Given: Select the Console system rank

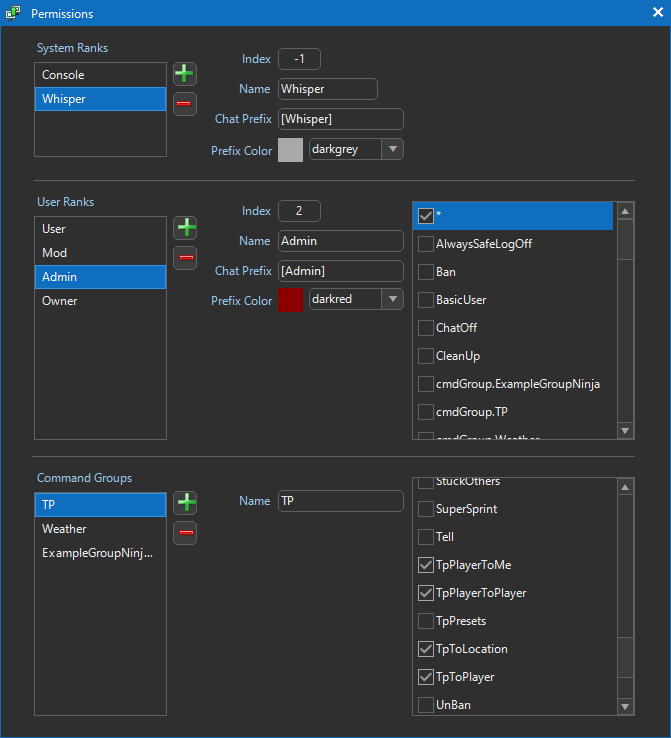Looking at the screenshot, I should pos(100,75).
